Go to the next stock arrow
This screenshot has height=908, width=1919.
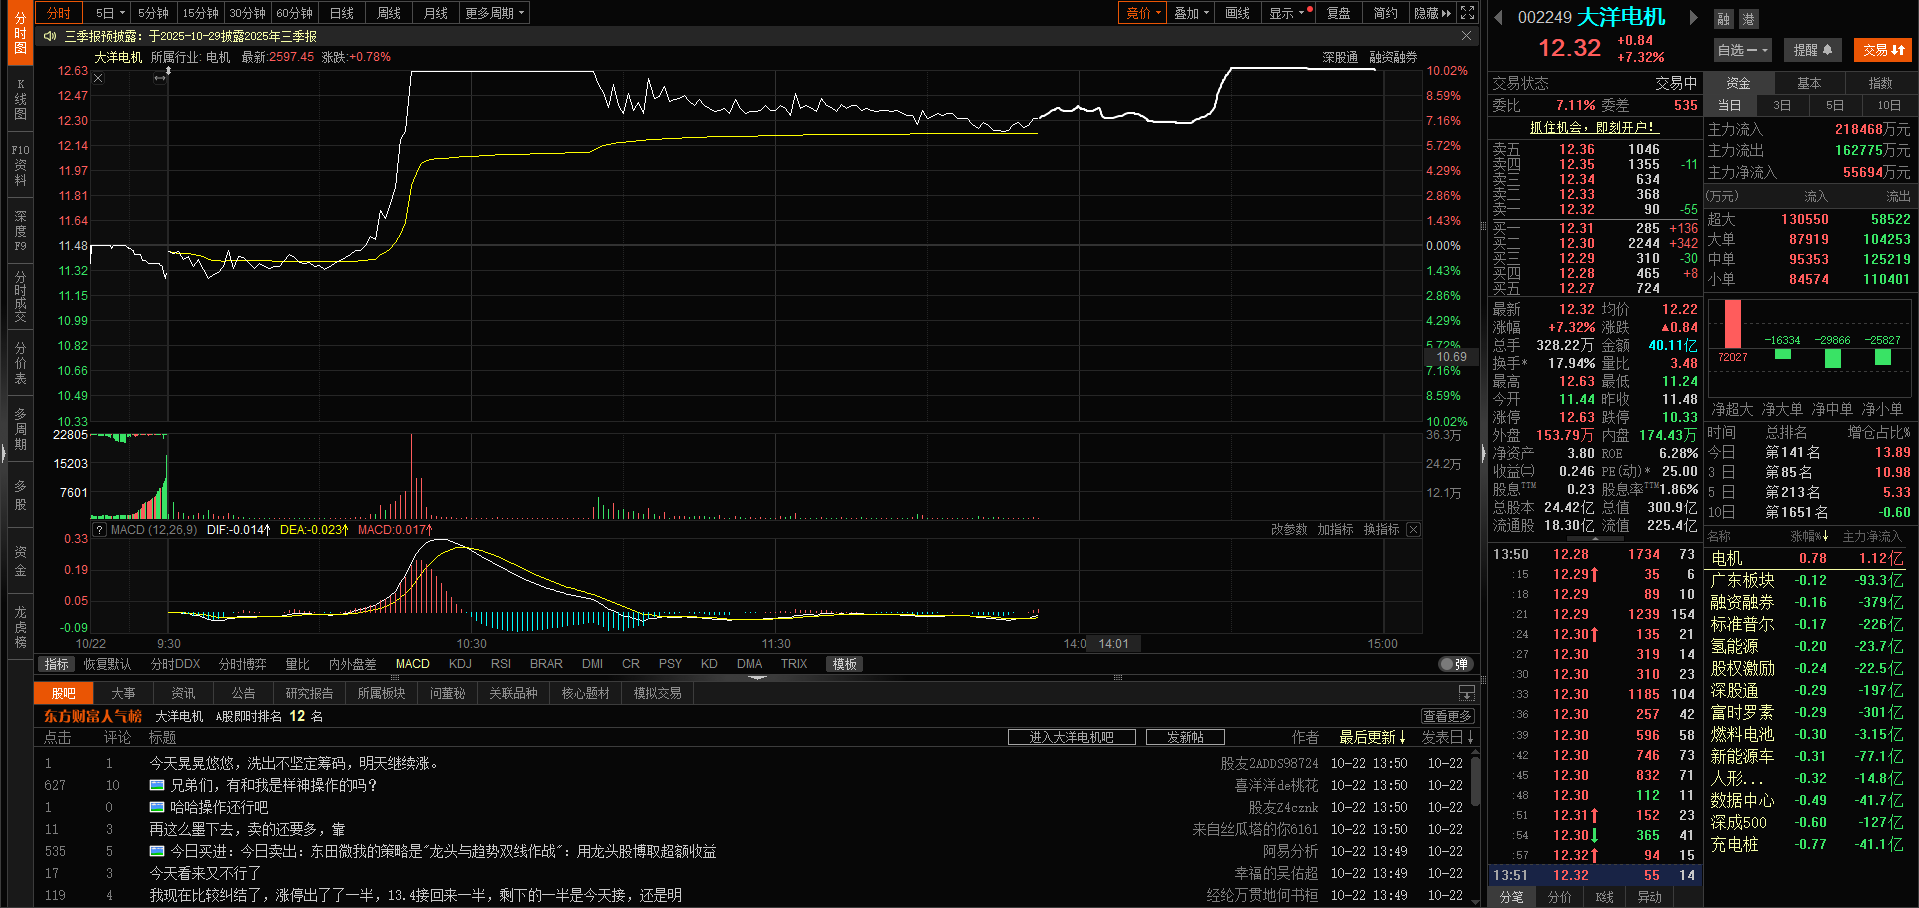(x=1693, y=17)
